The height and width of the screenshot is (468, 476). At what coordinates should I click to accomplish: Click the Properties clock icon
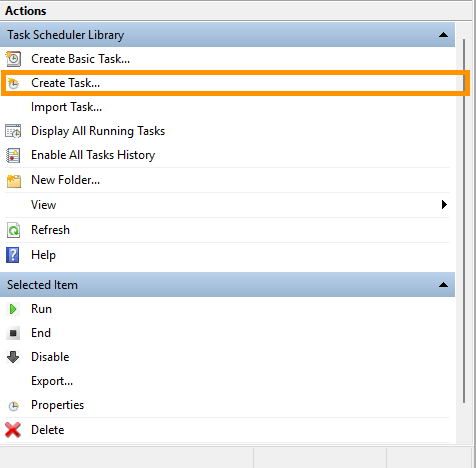coord(13,406)
